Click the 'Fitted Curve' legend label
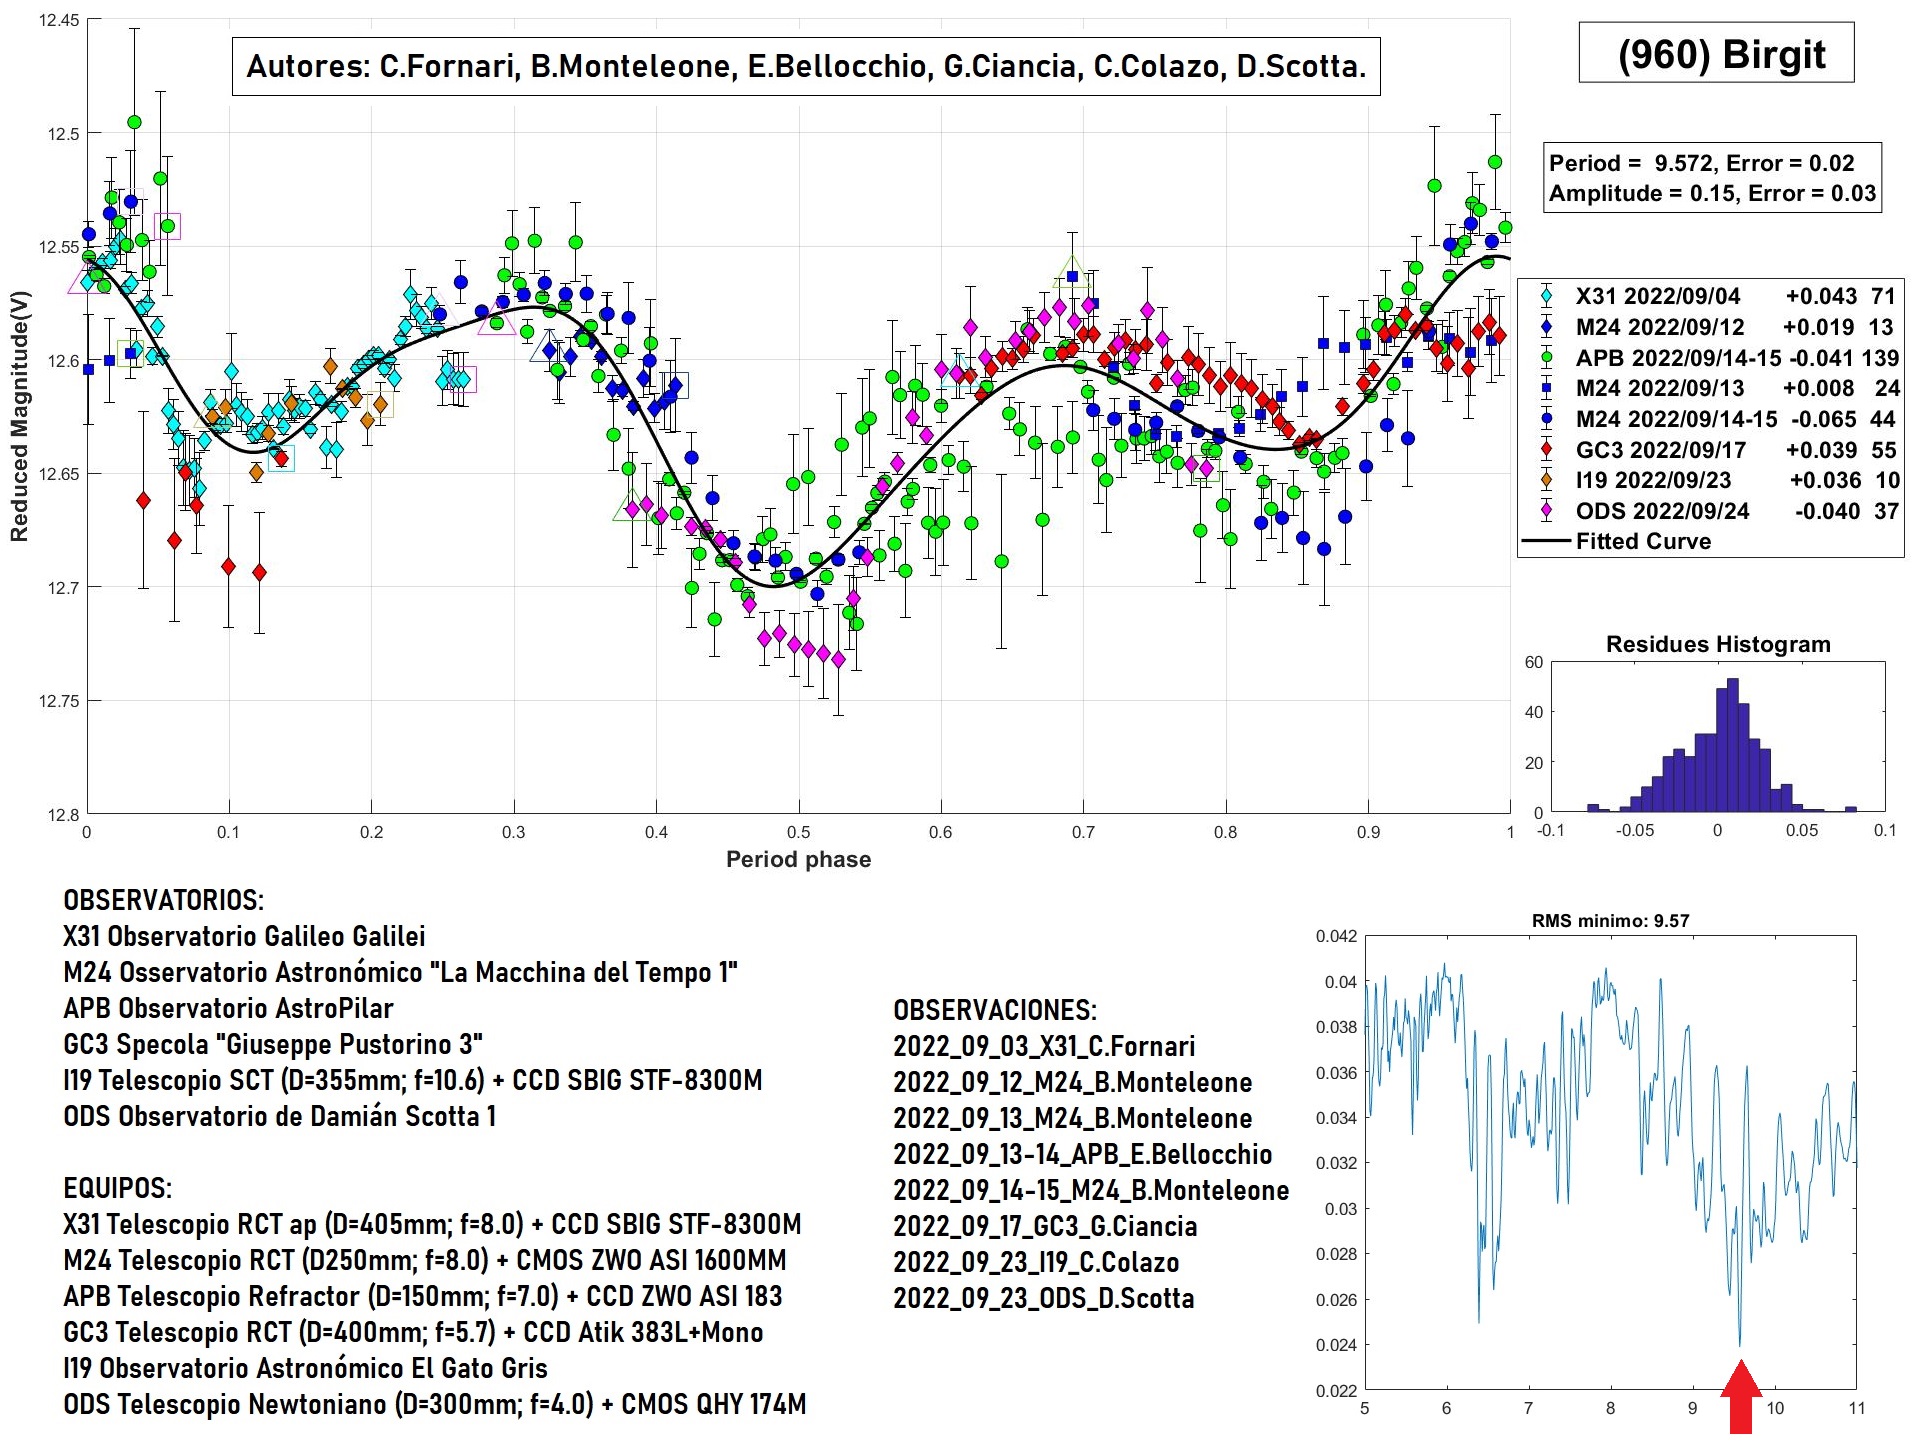Viewport: 1921px width, 1456px height. pos(1643,541)
